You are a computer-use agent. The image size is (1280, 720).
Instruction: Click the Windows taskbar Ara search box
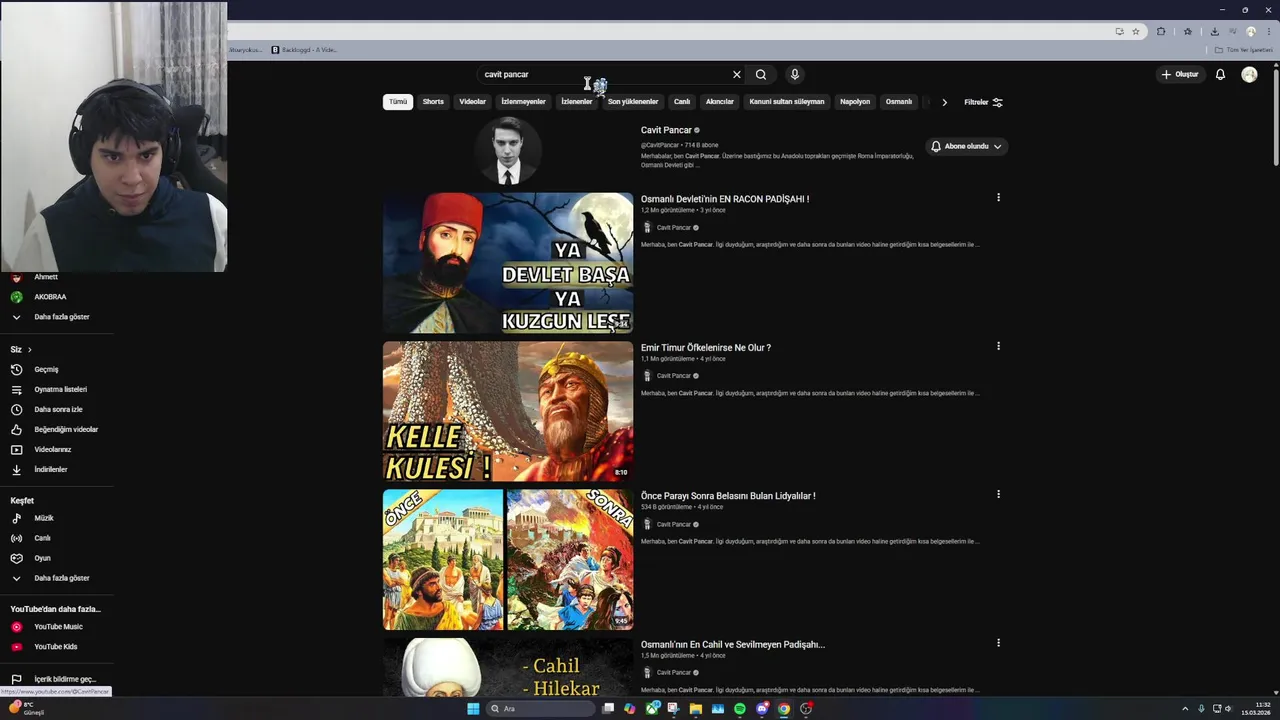point(539,708)
